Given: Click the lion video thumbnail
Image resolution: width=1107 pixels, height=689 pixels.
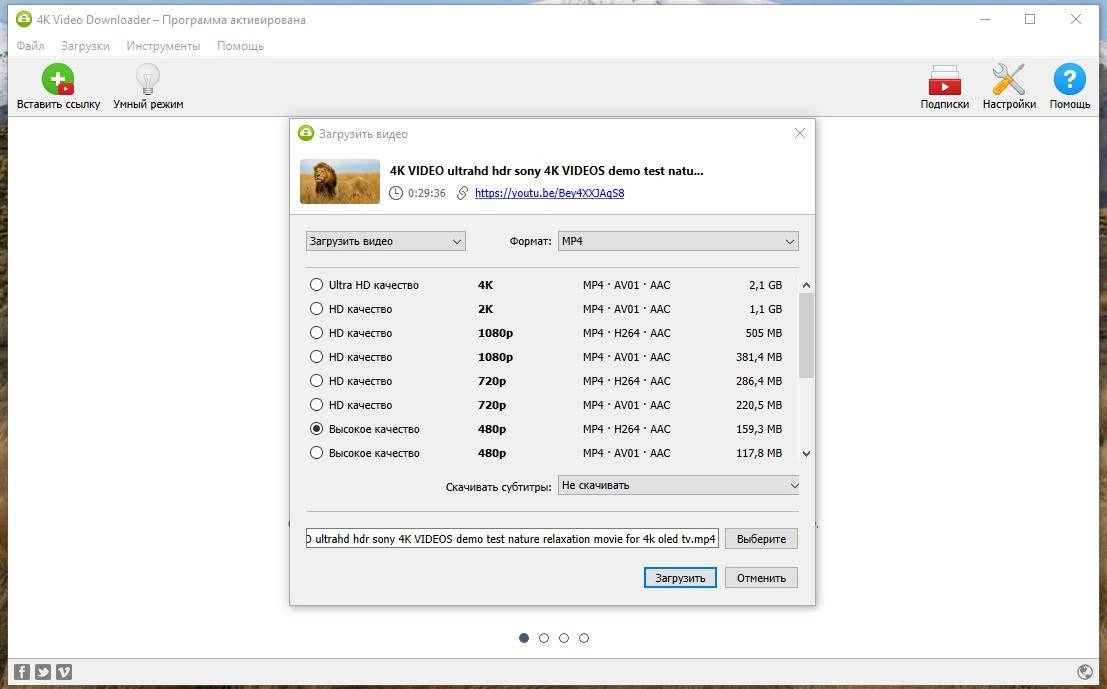Looking at the screenshot, I should [x=340, y=181].
